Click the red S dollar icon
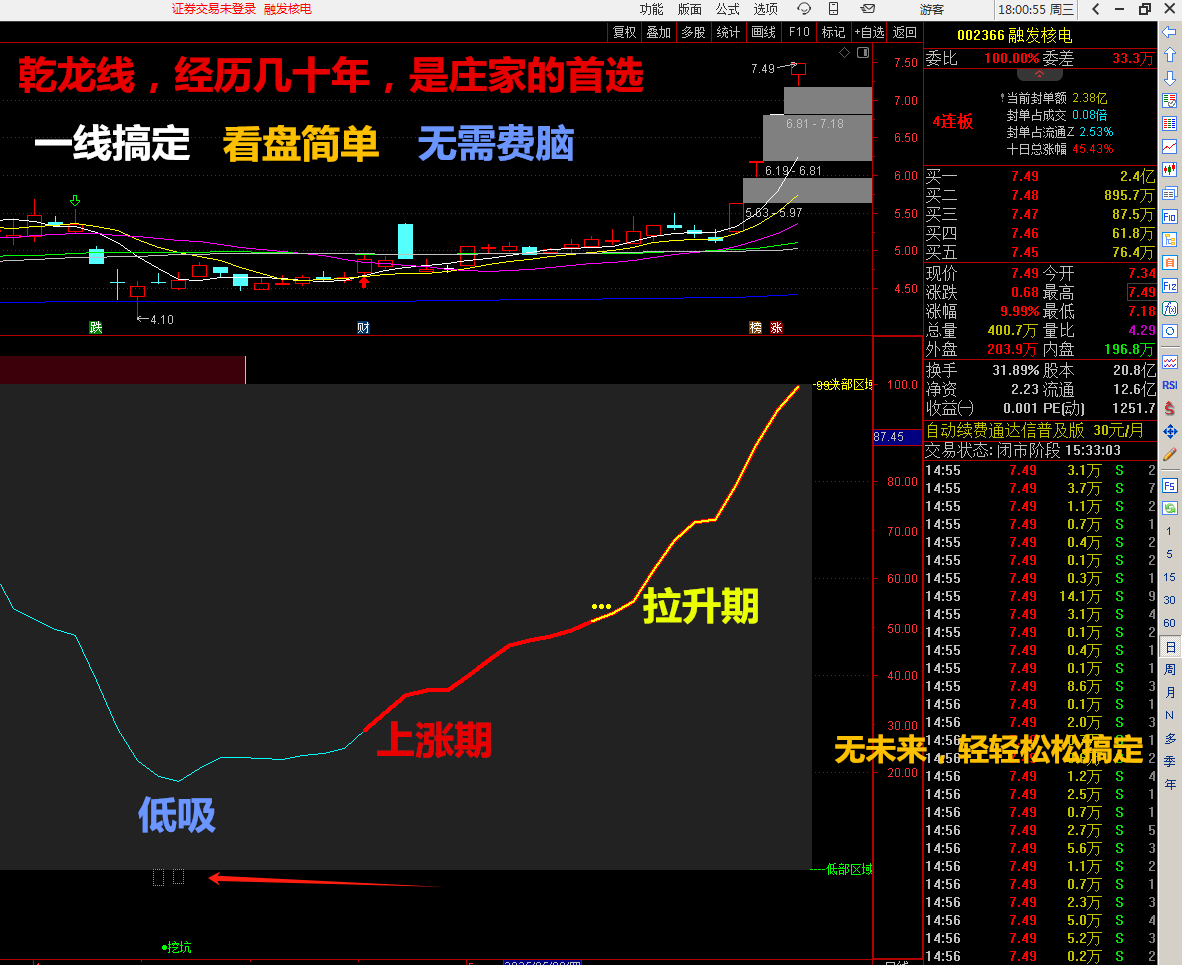The width and height of the screenshot is (1182, 965). [1169, 408]
